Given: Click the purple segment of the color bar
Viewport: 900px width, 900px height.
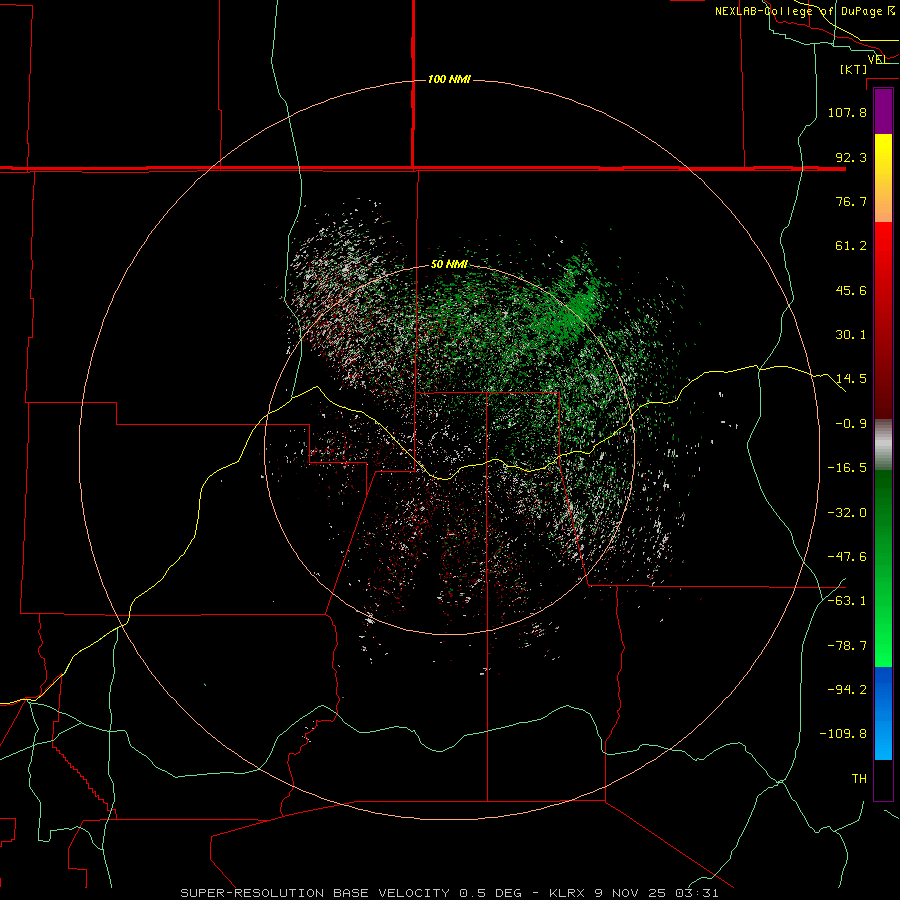Looking at the screenshot, I should [883, 111].
